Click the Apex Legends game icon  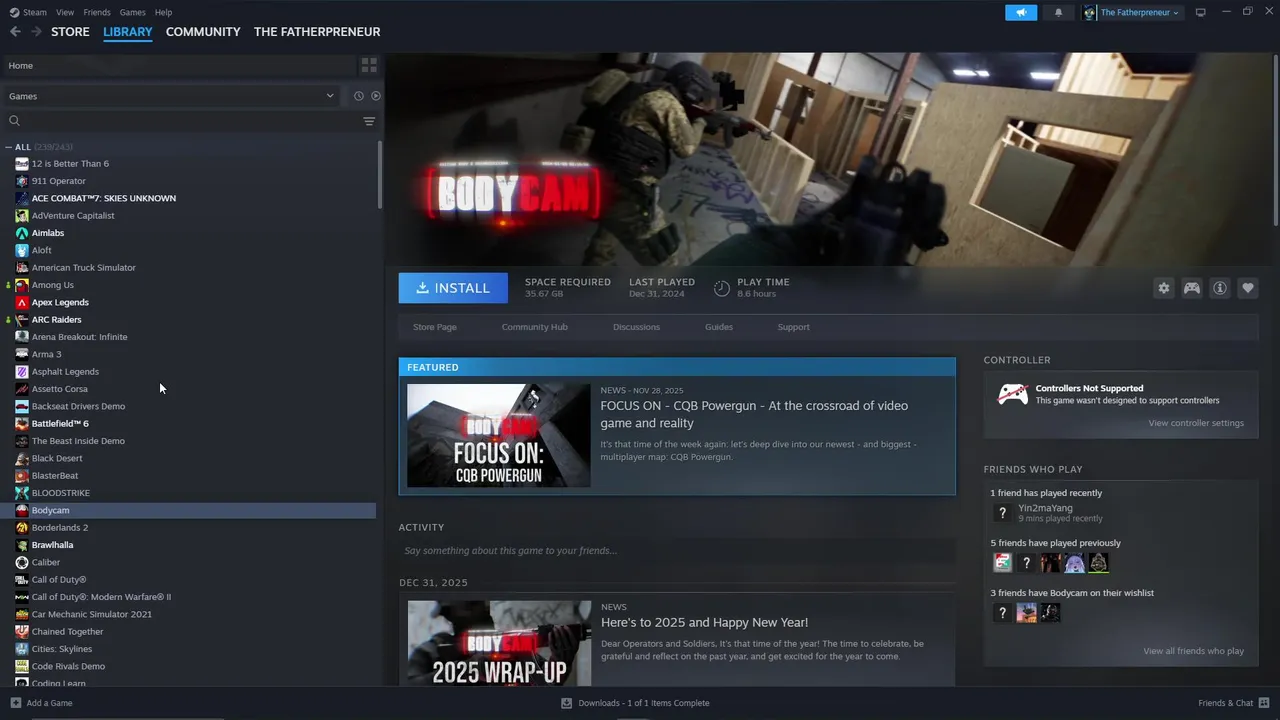[x=22, y=302]
